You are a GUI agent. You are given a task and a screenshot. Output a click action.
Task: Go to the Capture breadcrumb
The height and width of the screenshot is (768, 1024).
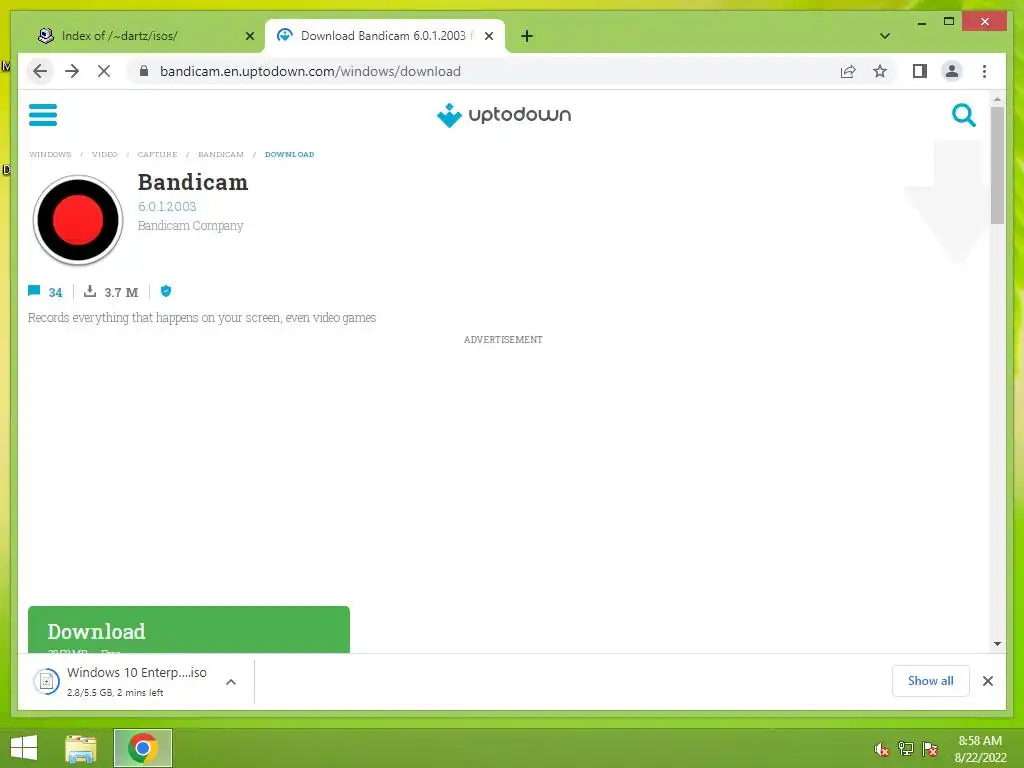pos(157,154)
